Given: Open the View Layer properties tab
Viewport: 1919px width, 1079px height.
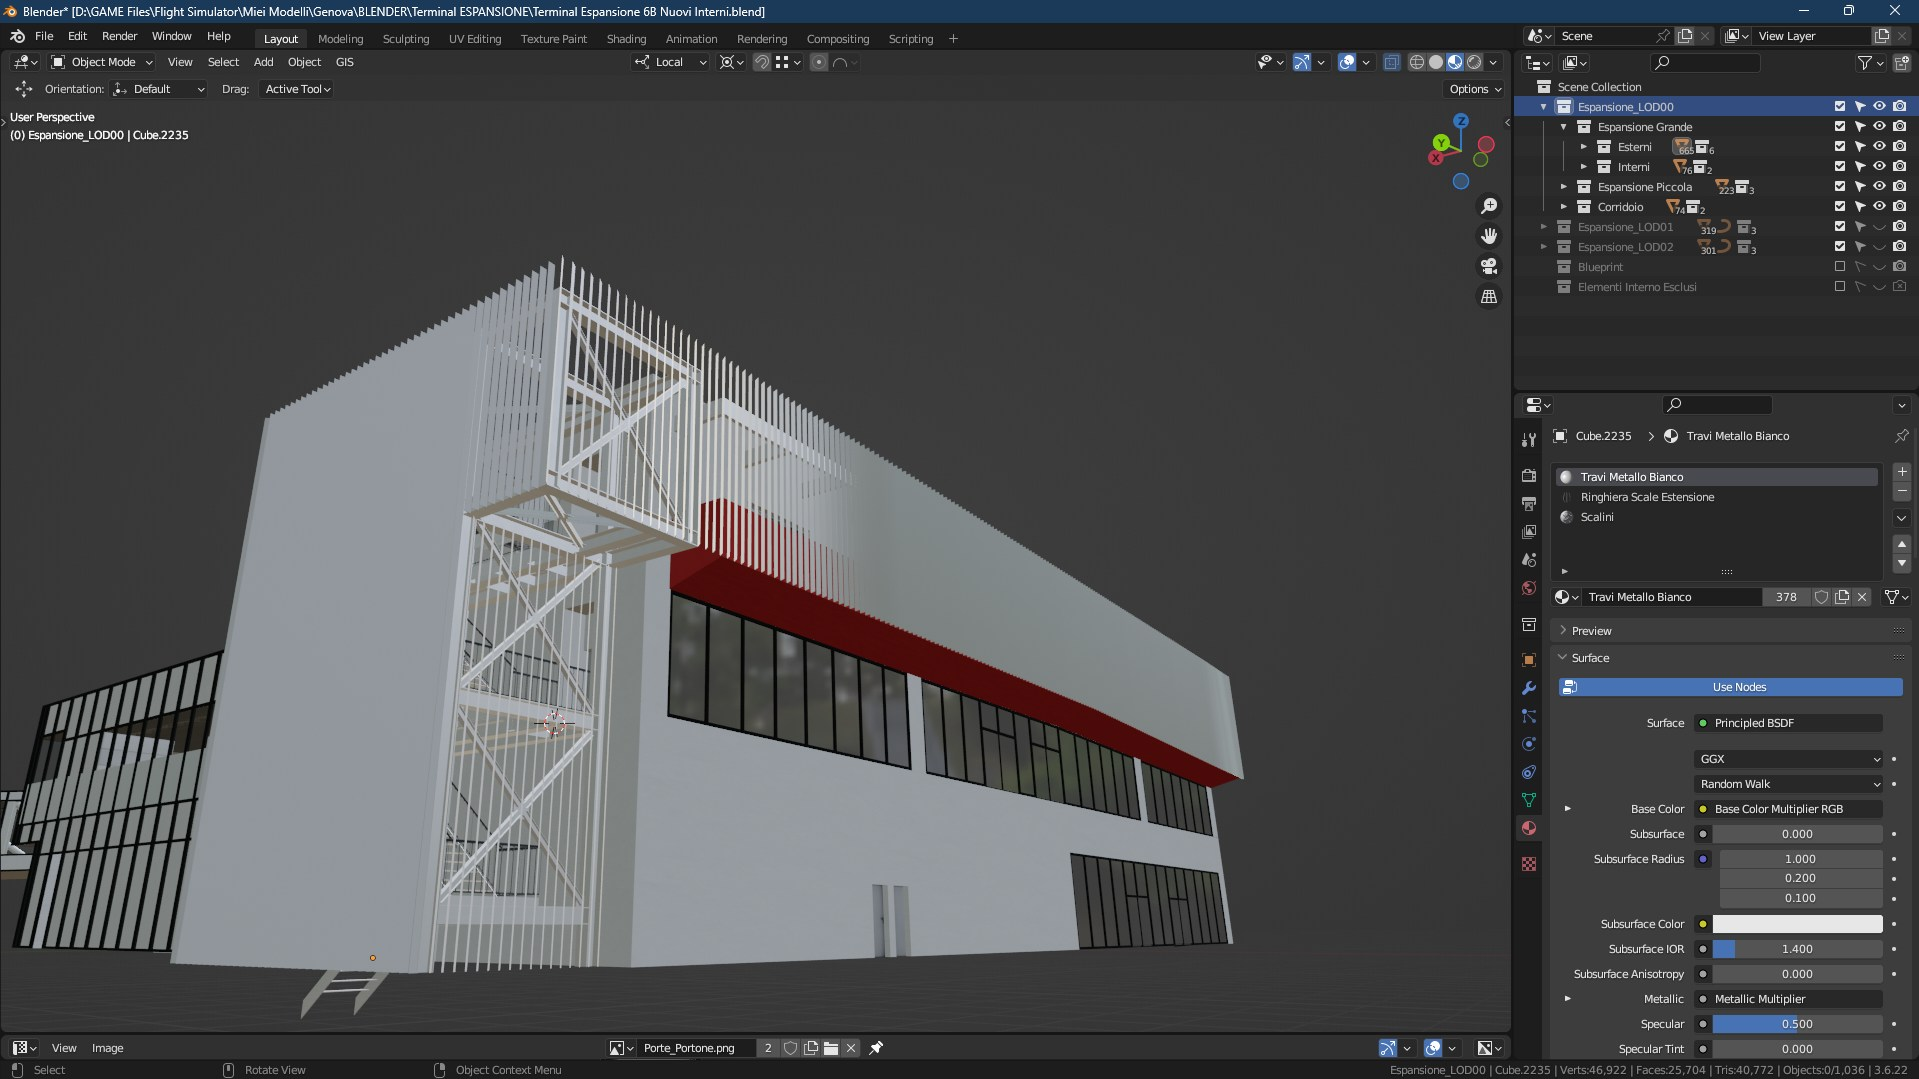Looking at the screenshot, I should pos(1528,532).
